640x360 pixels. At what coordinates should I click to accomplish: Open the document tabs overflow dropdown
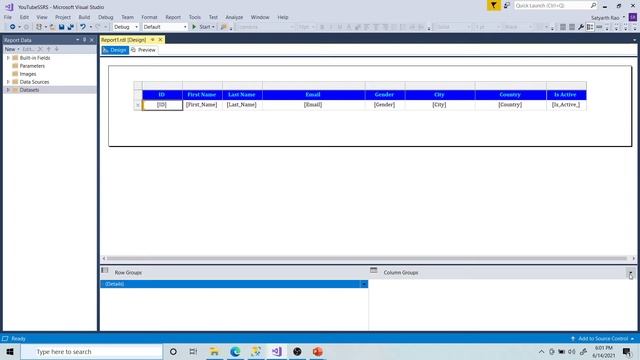pos(634,40)
